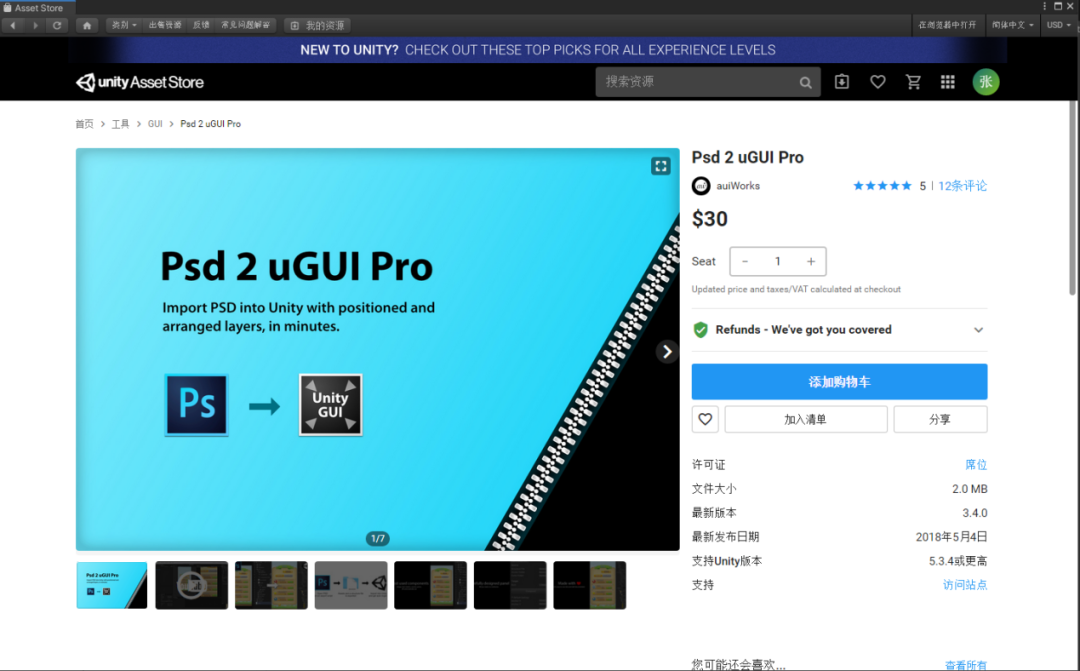Click 在浏览器中打开 to open in browser

[x=947, y=25]
